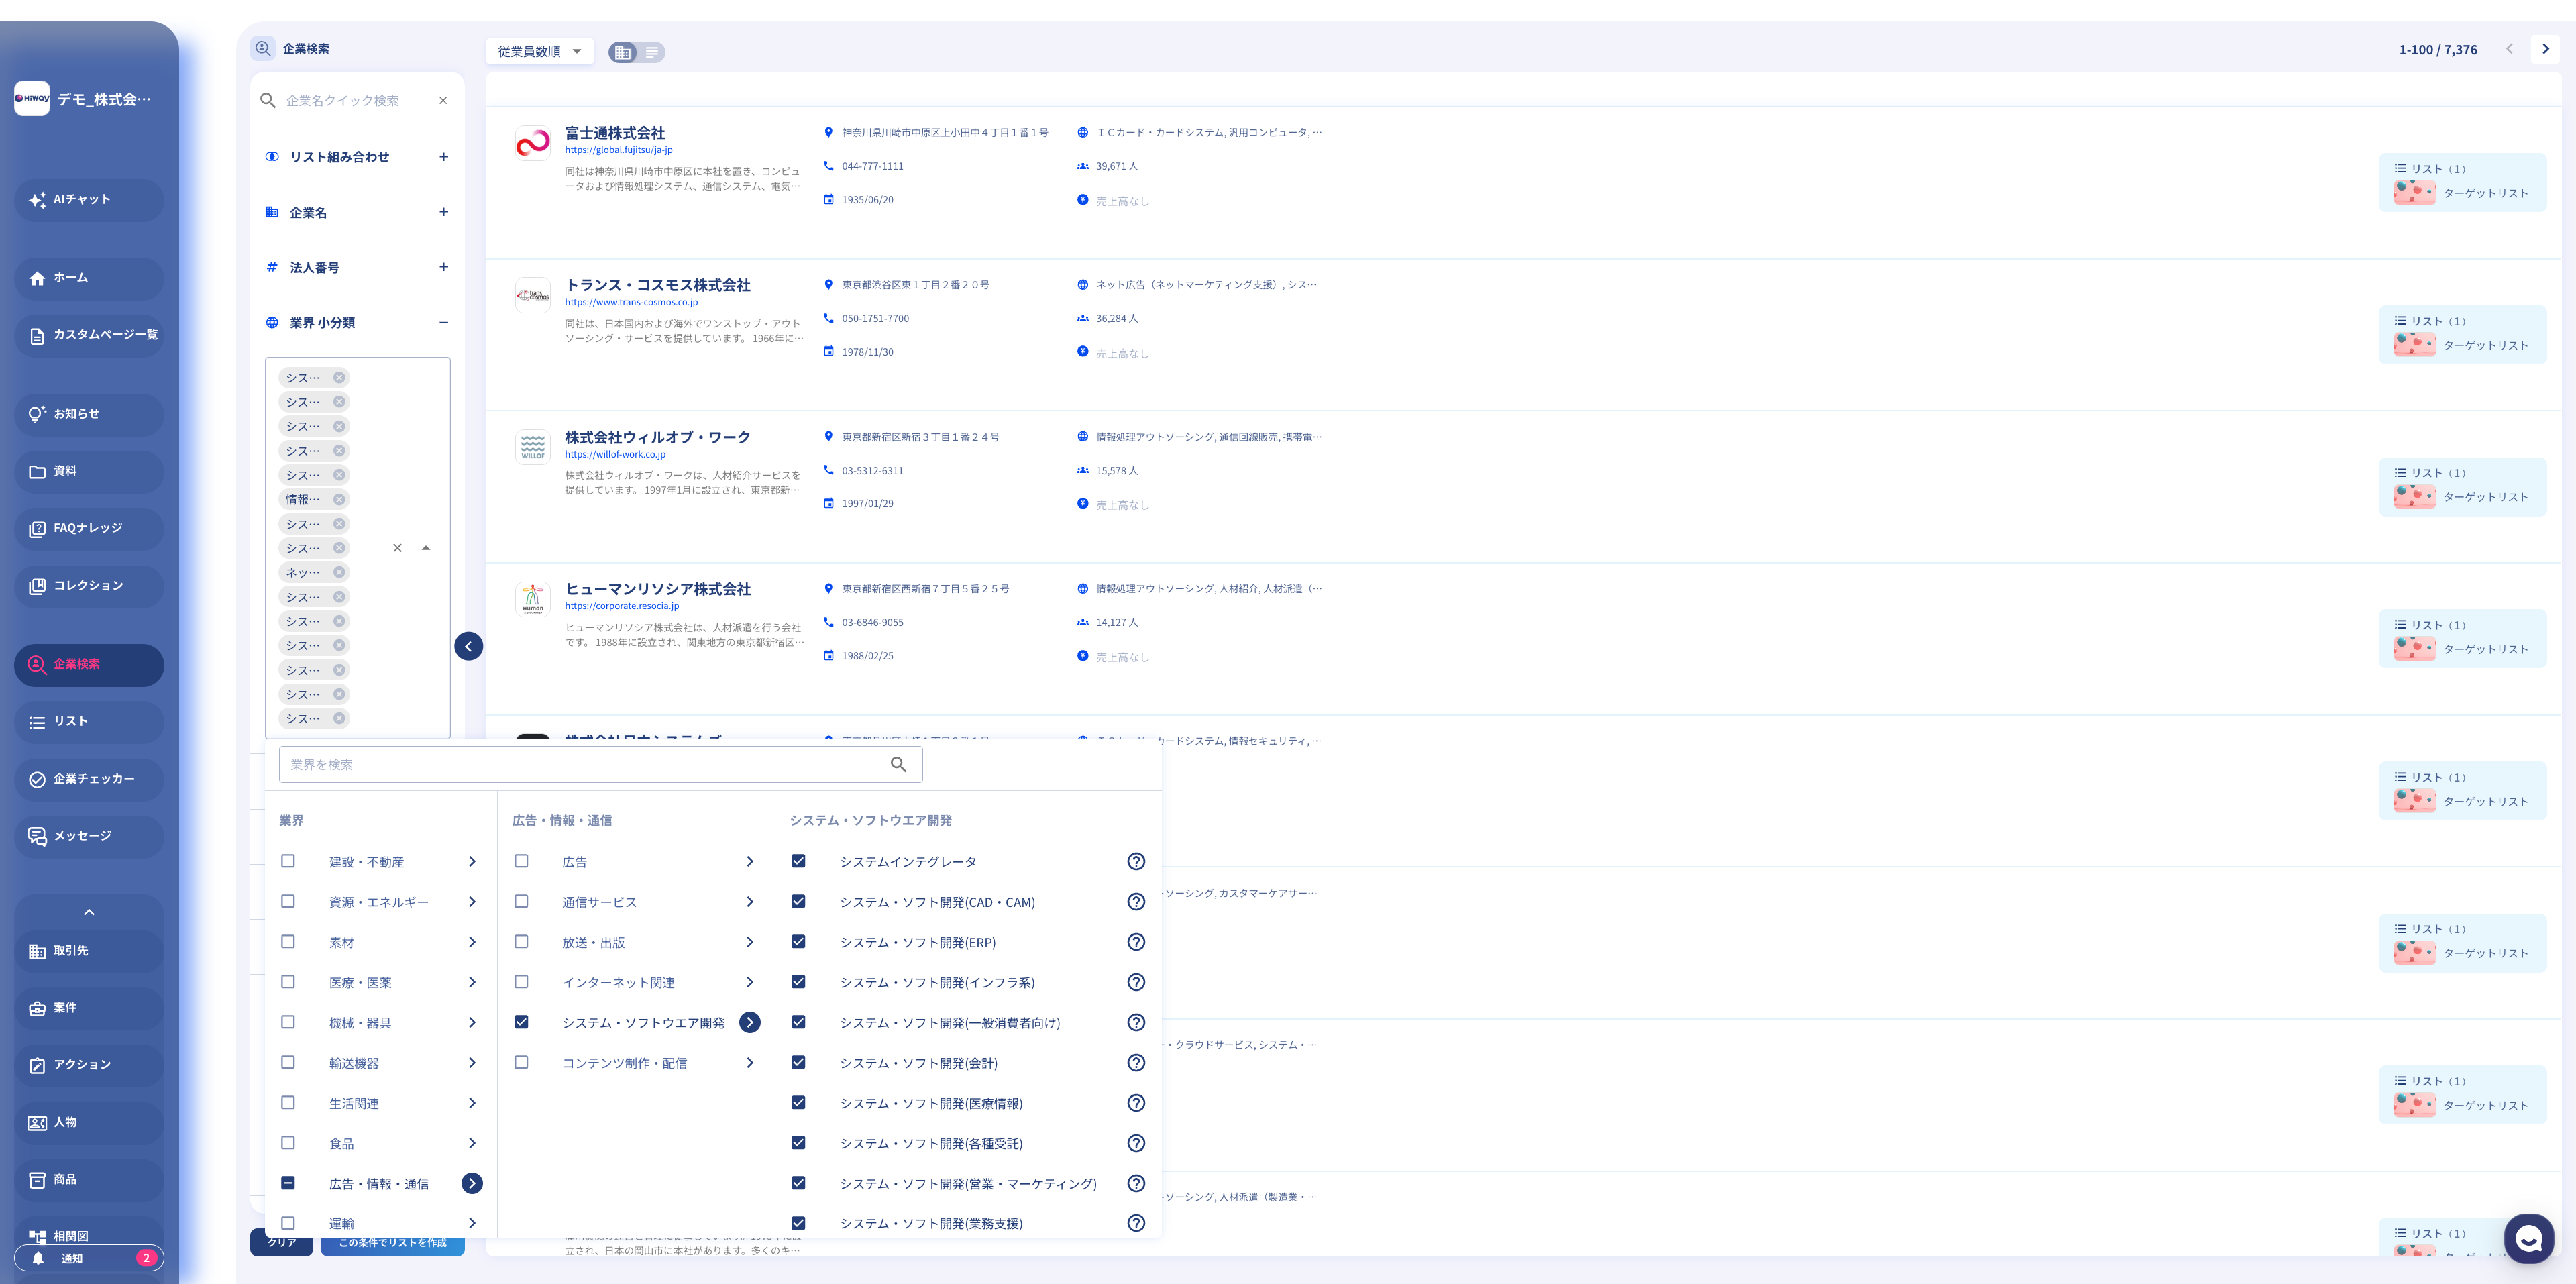Tick the 通信サービス checkbox
The height and width of the screenshot is (1284, 2576).
point(521,901)
